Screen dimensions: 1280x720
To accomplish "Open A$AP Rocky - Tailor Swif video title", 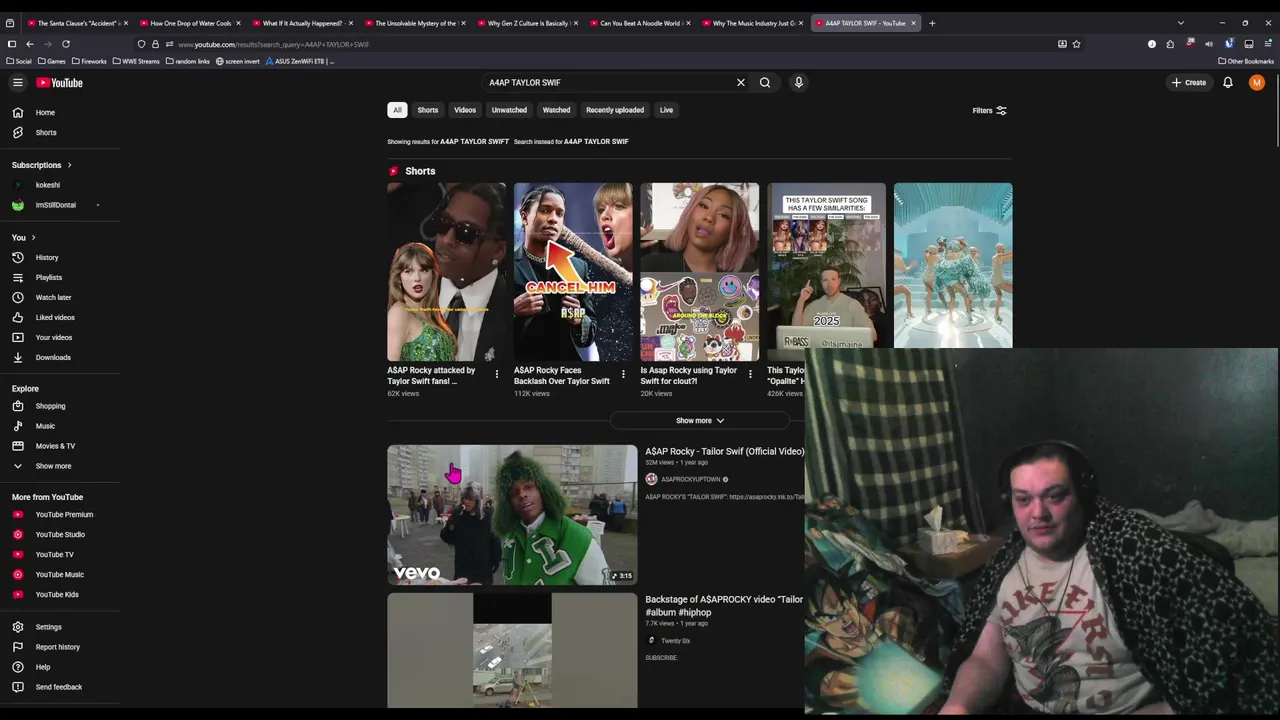I will 725,452.
